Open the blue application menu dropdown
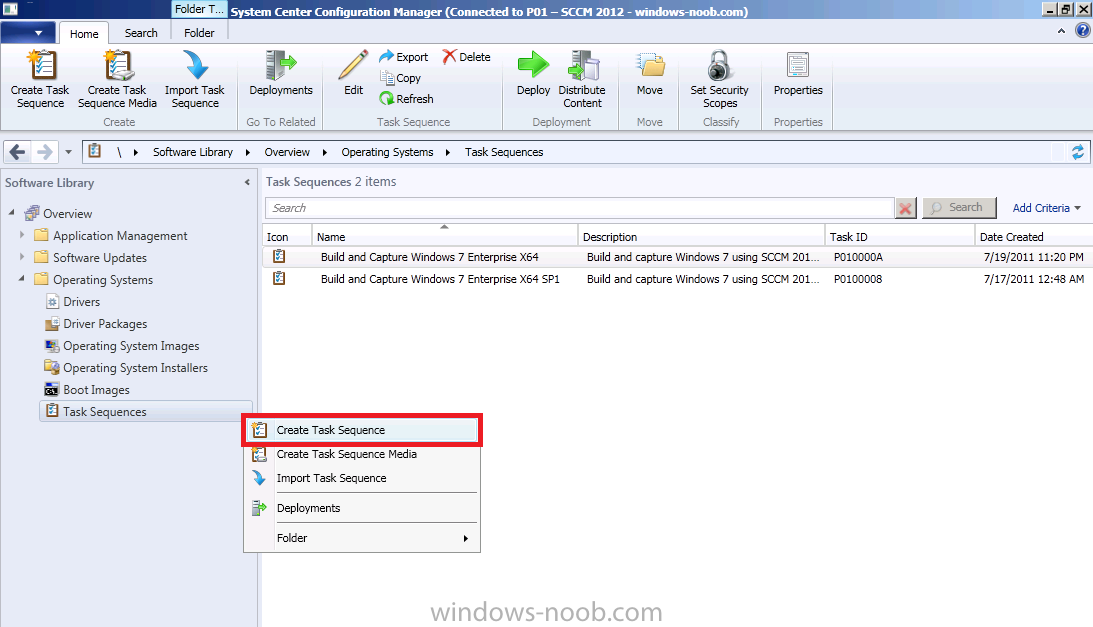1093x627 pixels. (x=28, y=33)
